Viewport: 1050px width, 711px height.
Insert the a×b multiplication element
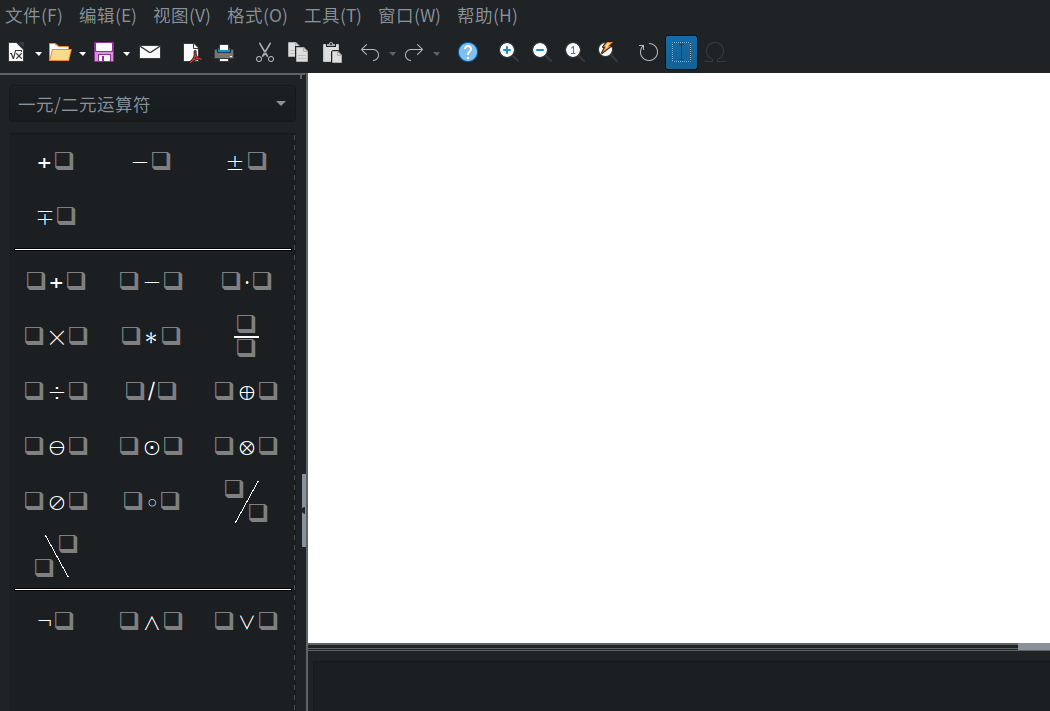click(56, 336)
